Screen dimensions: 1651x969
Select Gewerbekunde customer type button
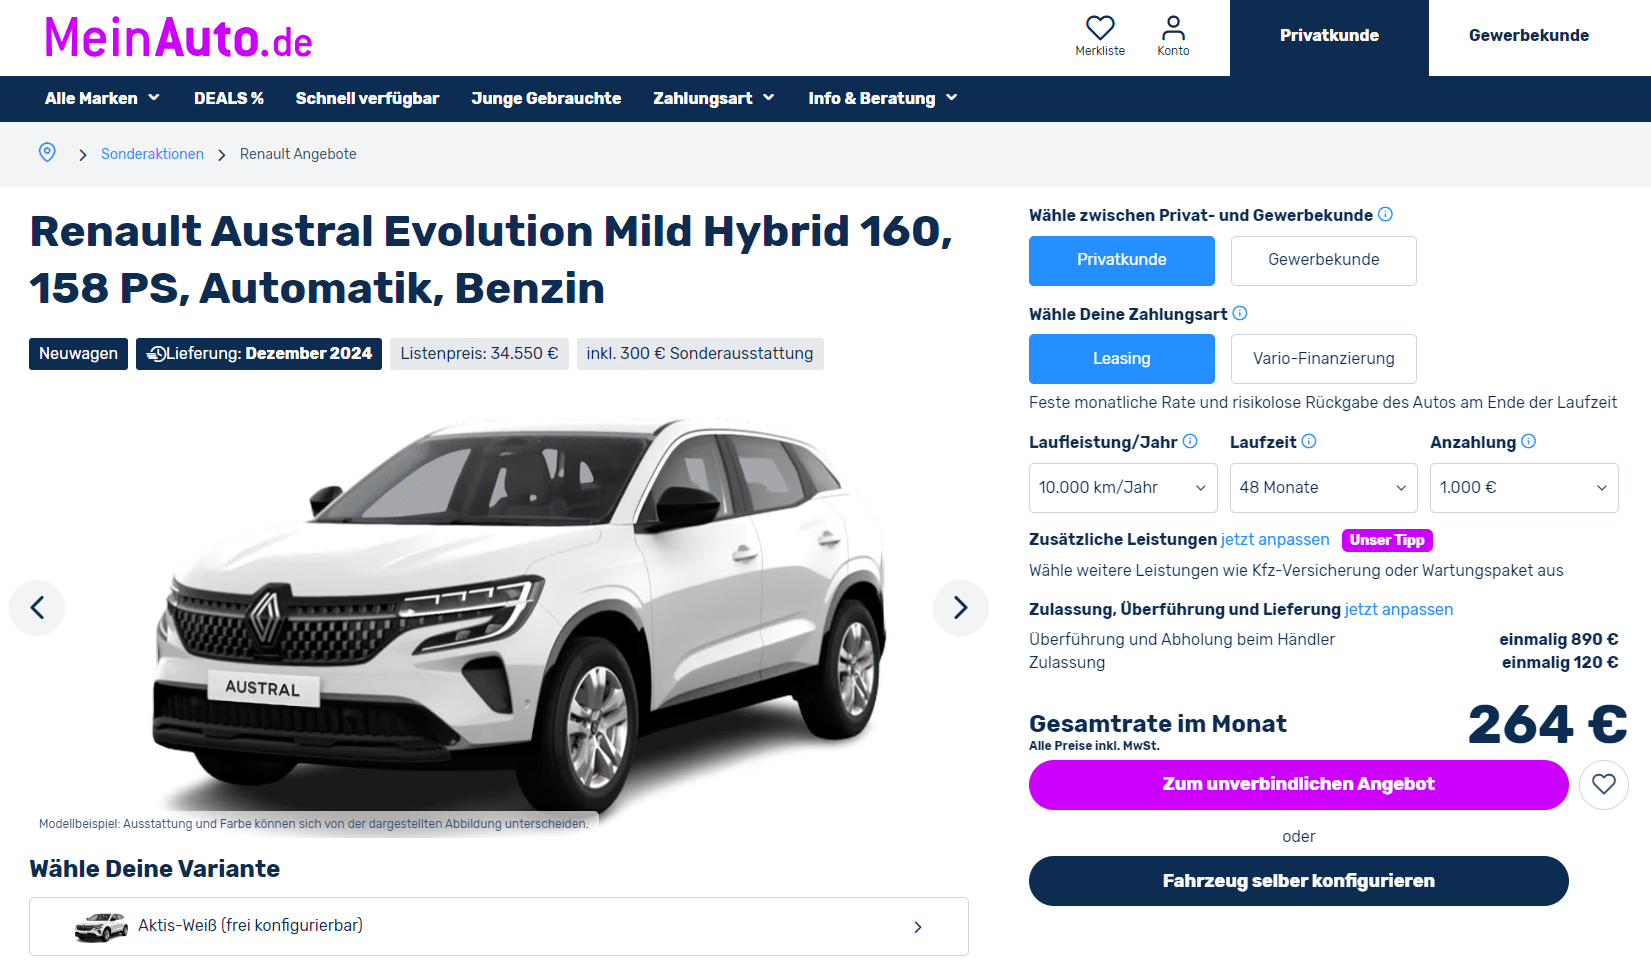click(1323, 260)
